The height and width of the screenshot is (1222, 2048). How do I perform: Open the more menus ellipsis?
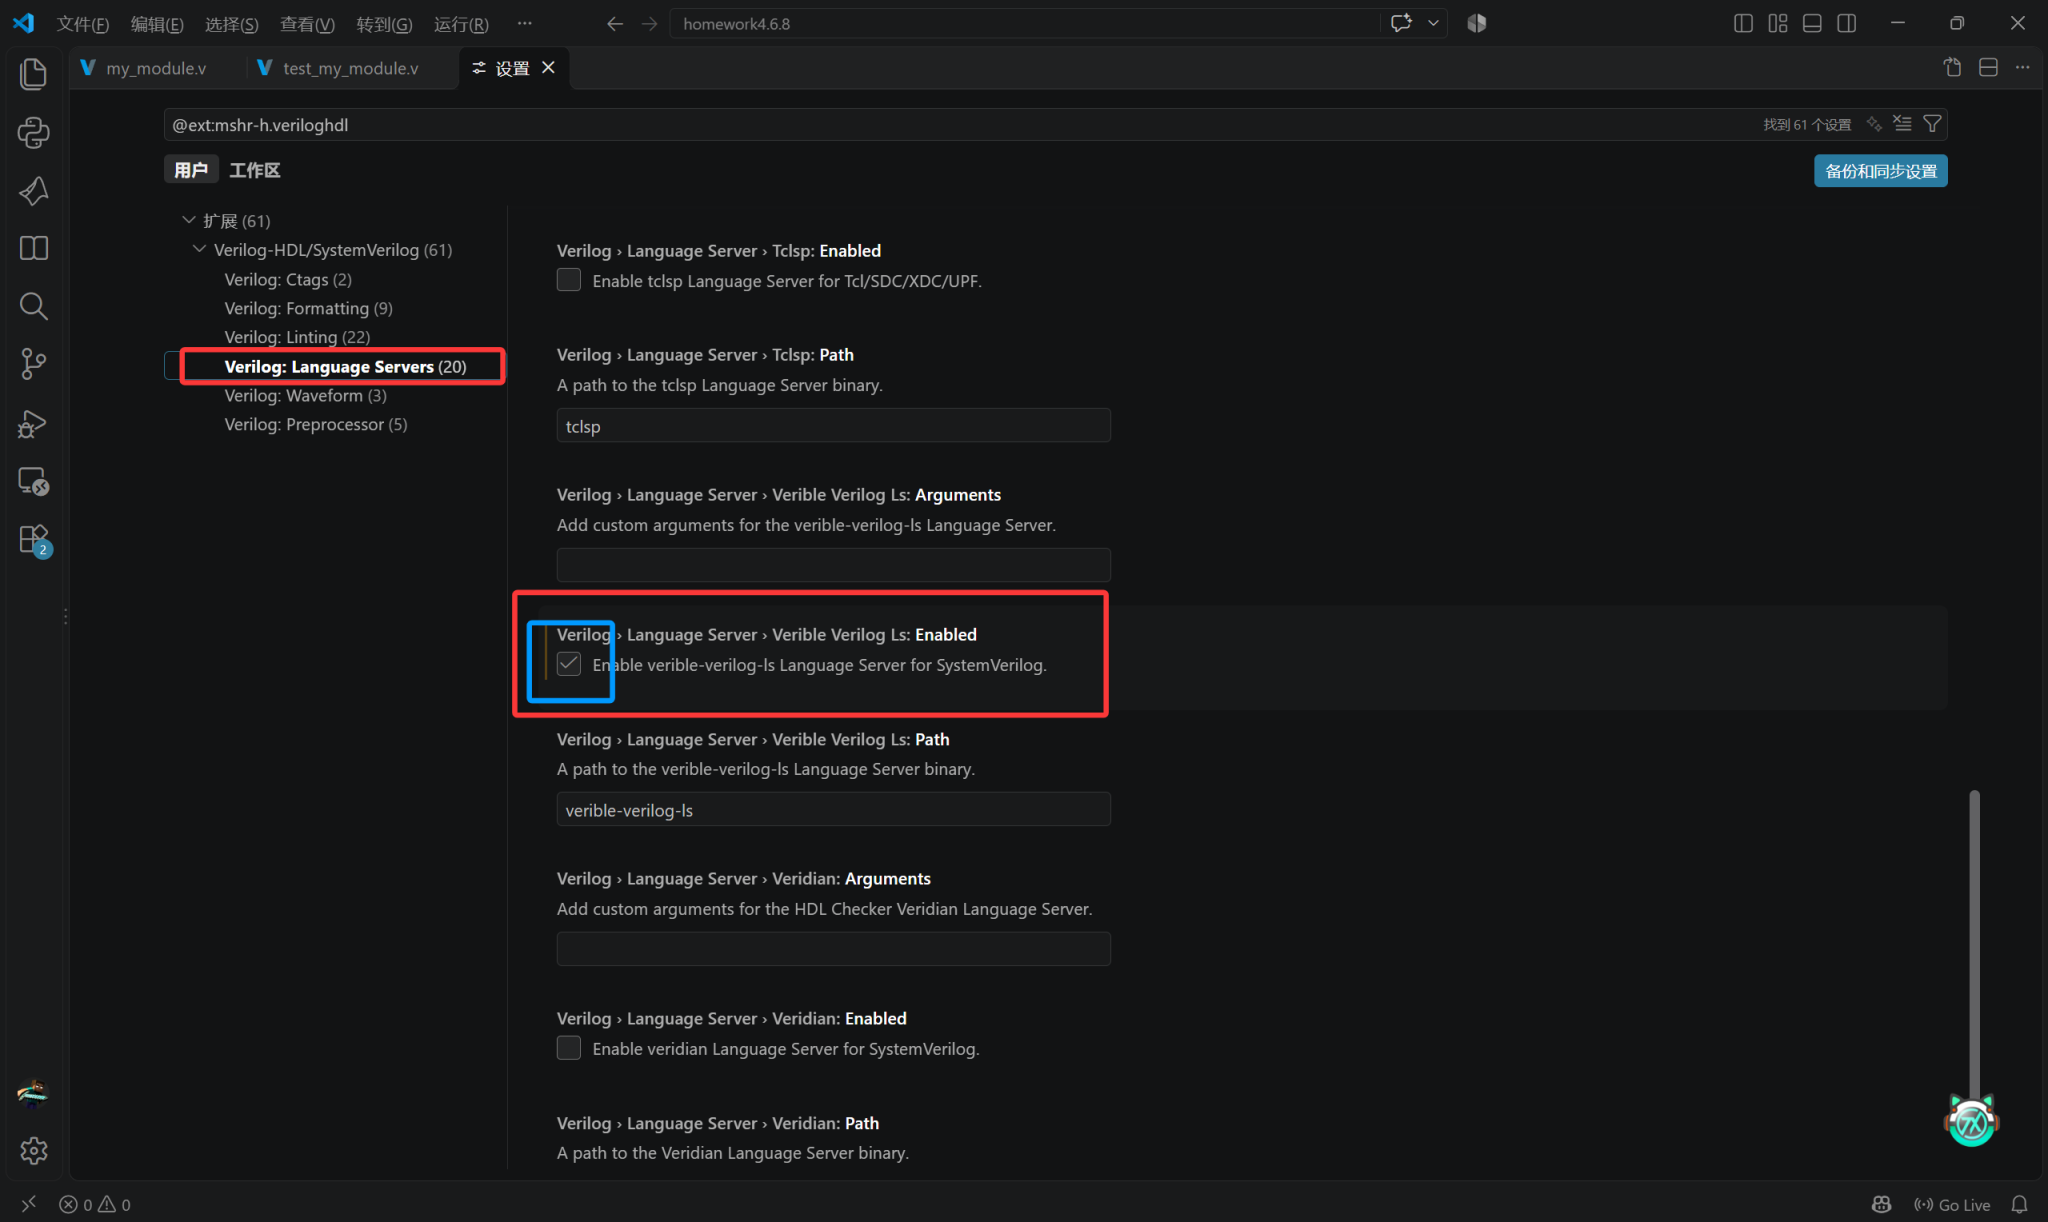[x=524, y=23]
